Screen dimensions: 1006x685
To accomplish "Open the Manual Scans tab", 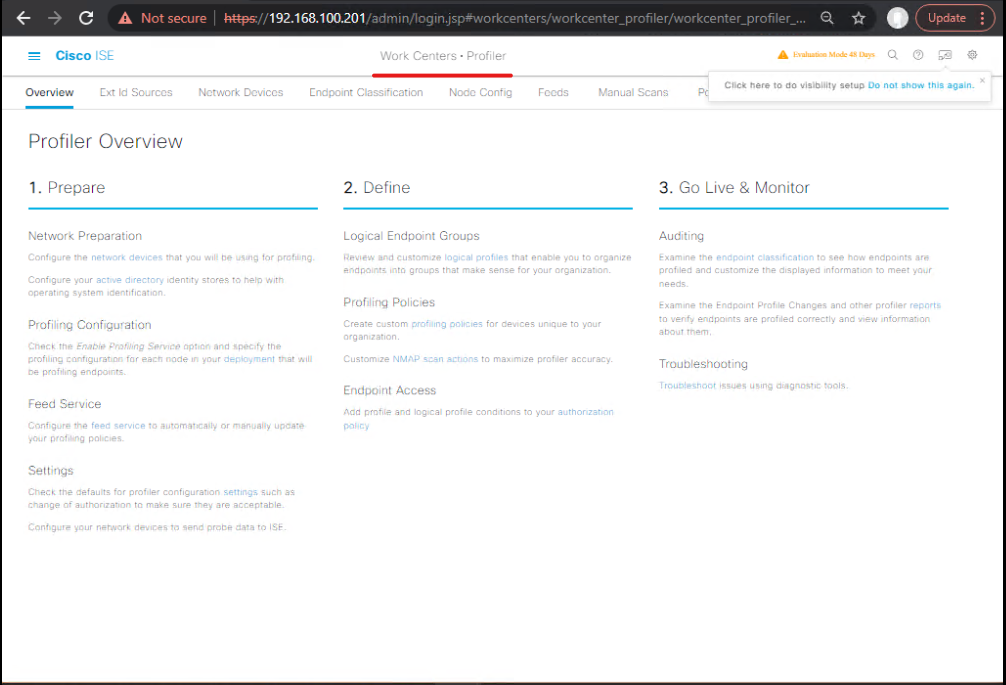I will click(x=633, y=92).
